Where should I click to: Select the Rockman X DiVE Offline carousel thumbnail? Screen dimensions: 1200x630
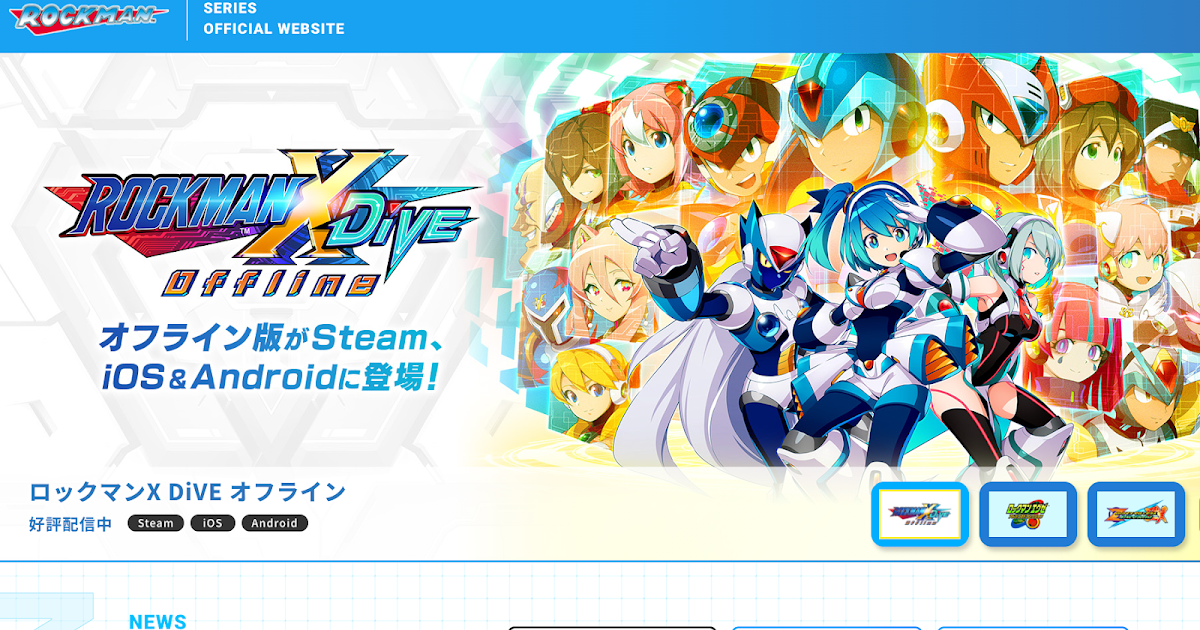[920, 514]
